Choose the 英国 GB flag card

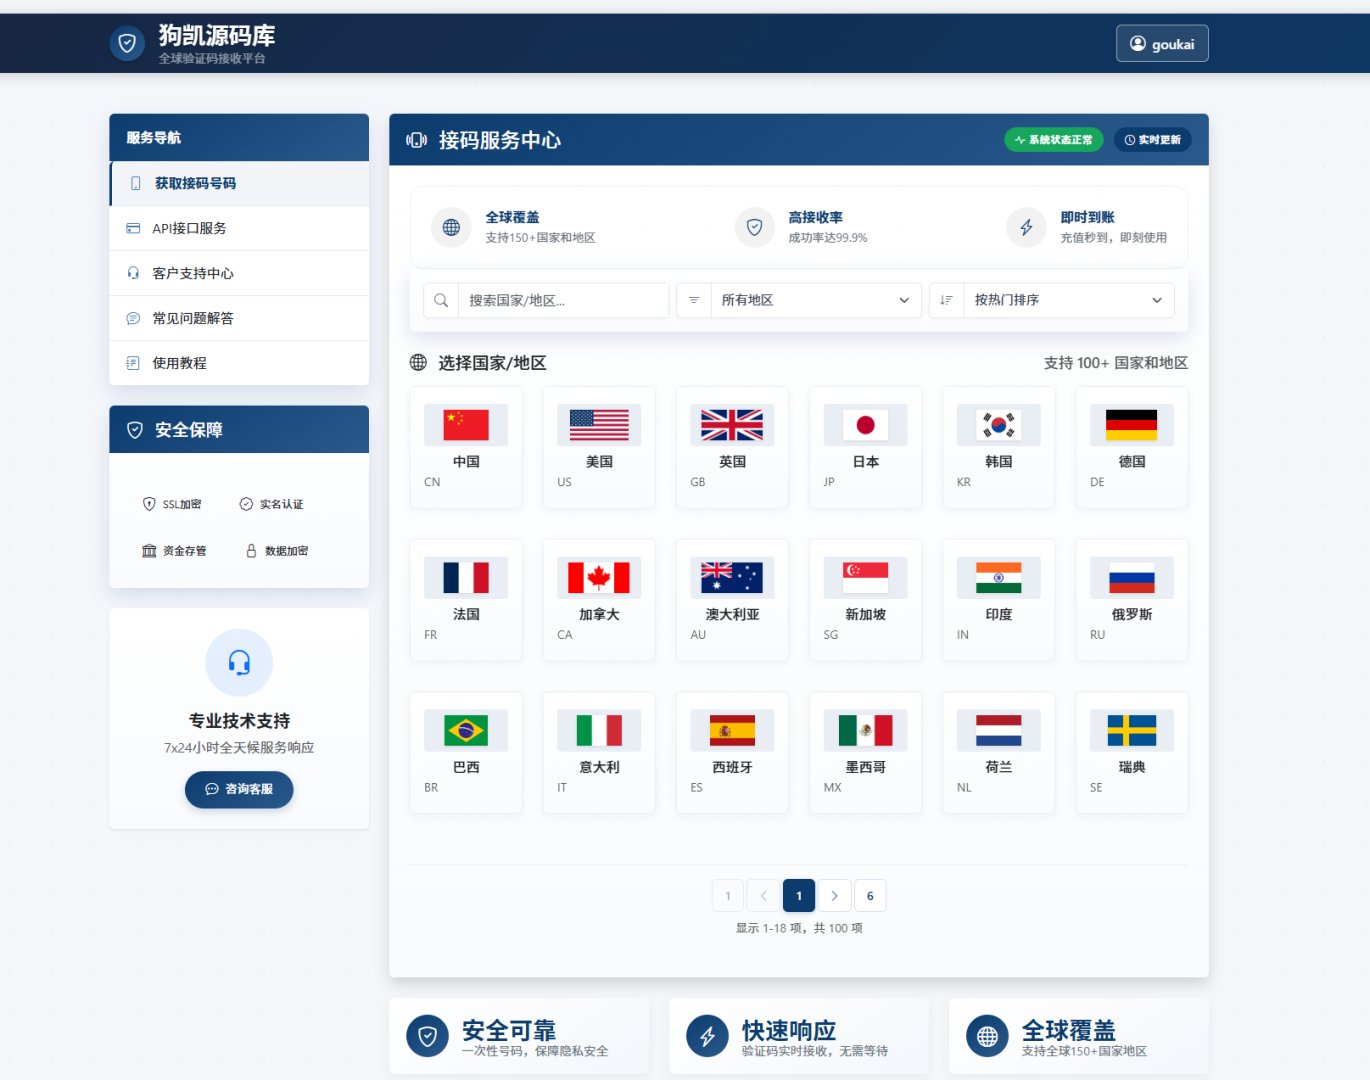732,447
